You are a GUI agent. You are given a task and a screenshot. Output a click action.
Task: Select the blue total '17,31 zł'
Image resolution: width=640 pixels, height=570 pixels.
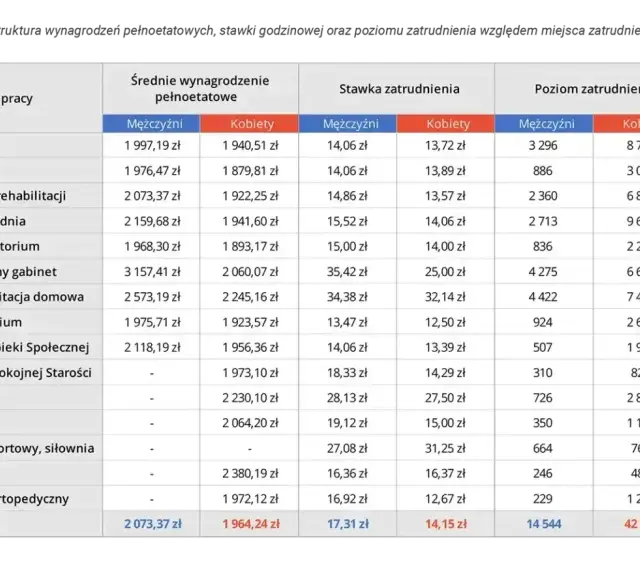pos(348,524)
